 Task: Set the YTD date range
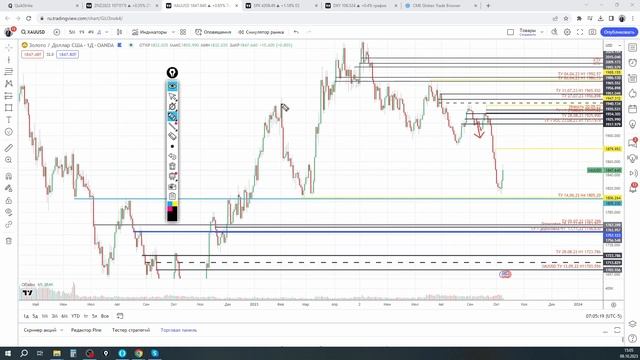point(76,316)
